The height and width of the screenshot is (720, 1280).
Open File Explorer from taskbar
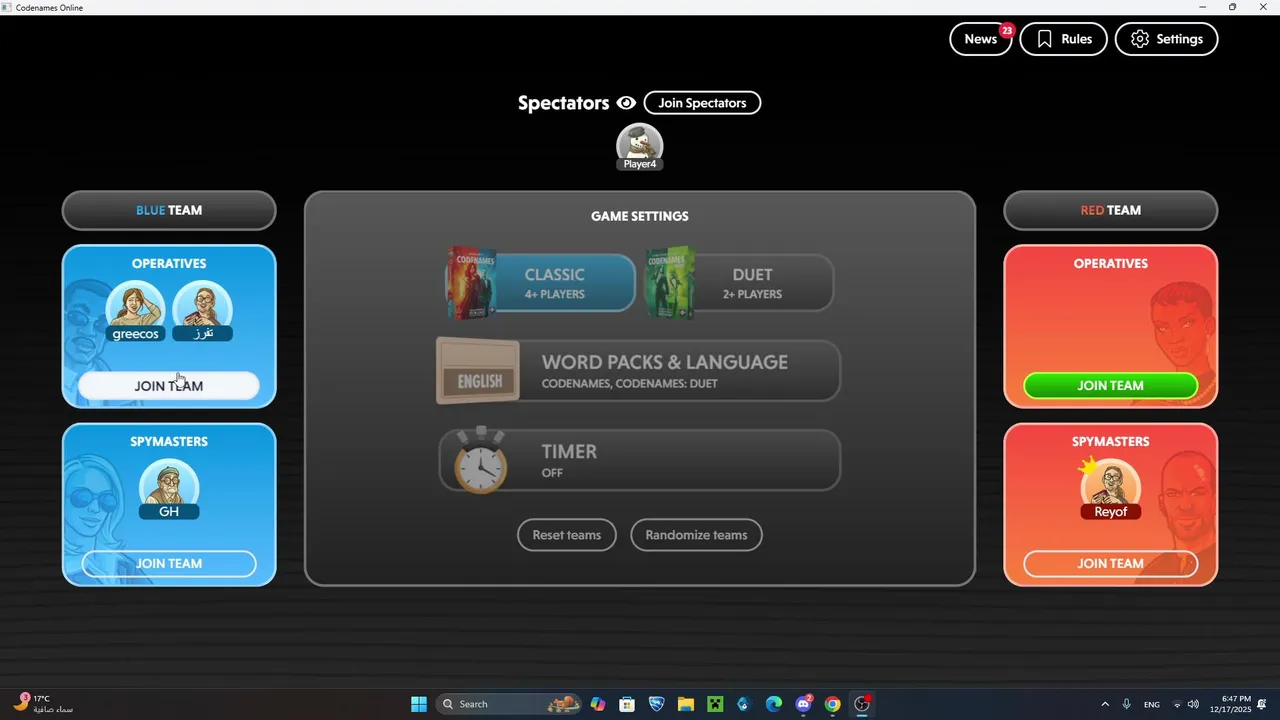click(686, 704)
